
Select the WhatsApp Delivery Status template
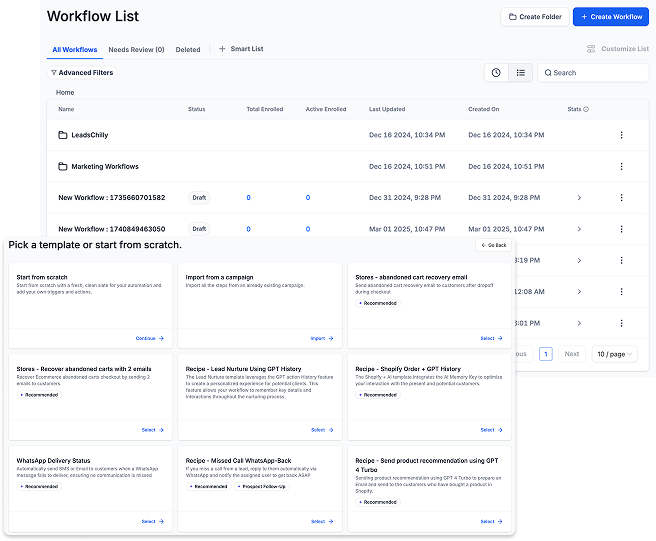152,521
